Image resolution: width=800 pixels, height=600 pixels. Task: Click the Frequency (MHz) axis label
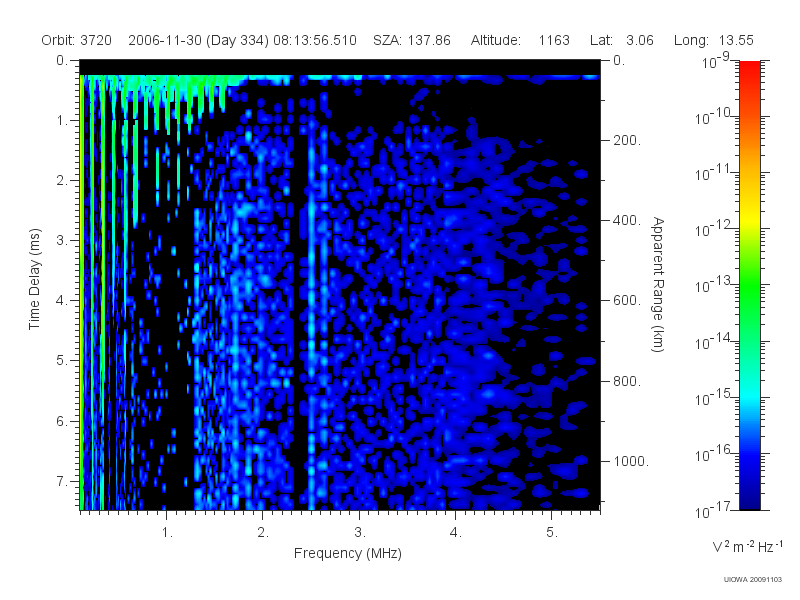tap(347, 553)
